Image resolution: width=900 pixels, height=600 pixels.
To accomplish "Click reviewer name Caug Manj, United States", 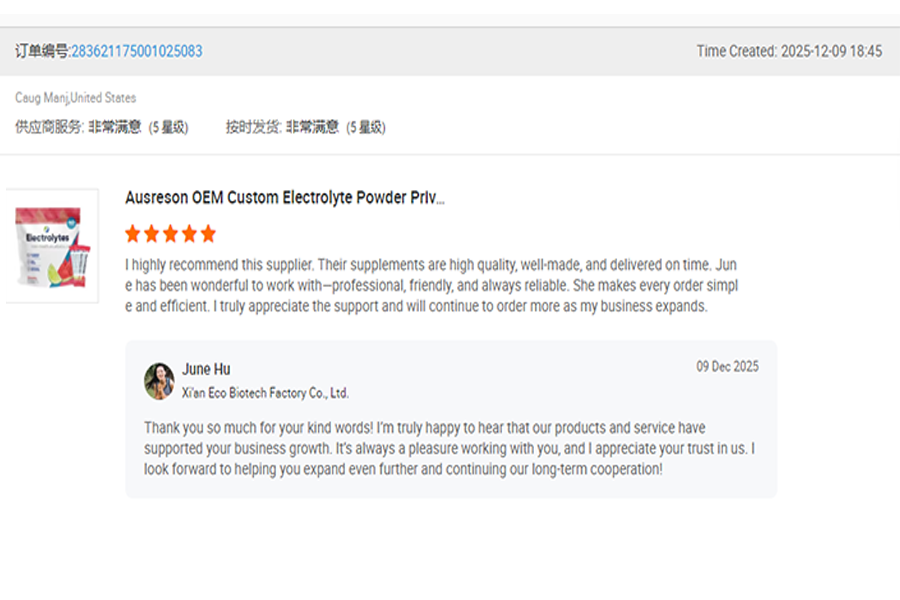I will coord(75,98).
